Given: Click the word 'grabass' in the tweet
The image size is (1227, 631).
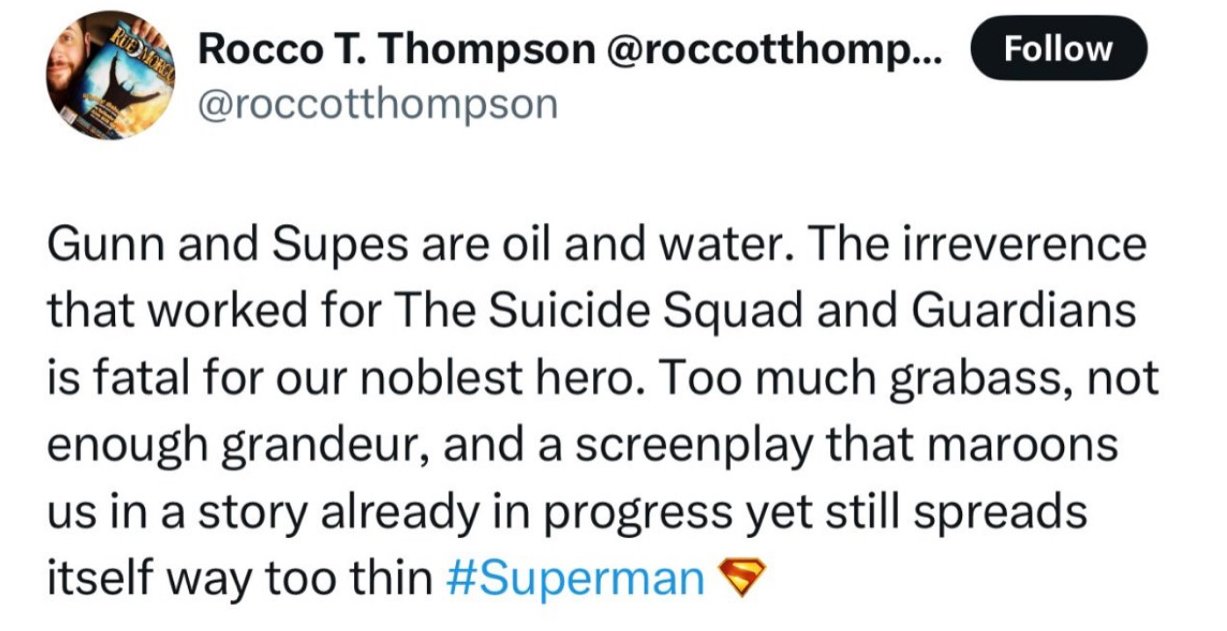Looking at the screenshot, I should tap(970, 380).
